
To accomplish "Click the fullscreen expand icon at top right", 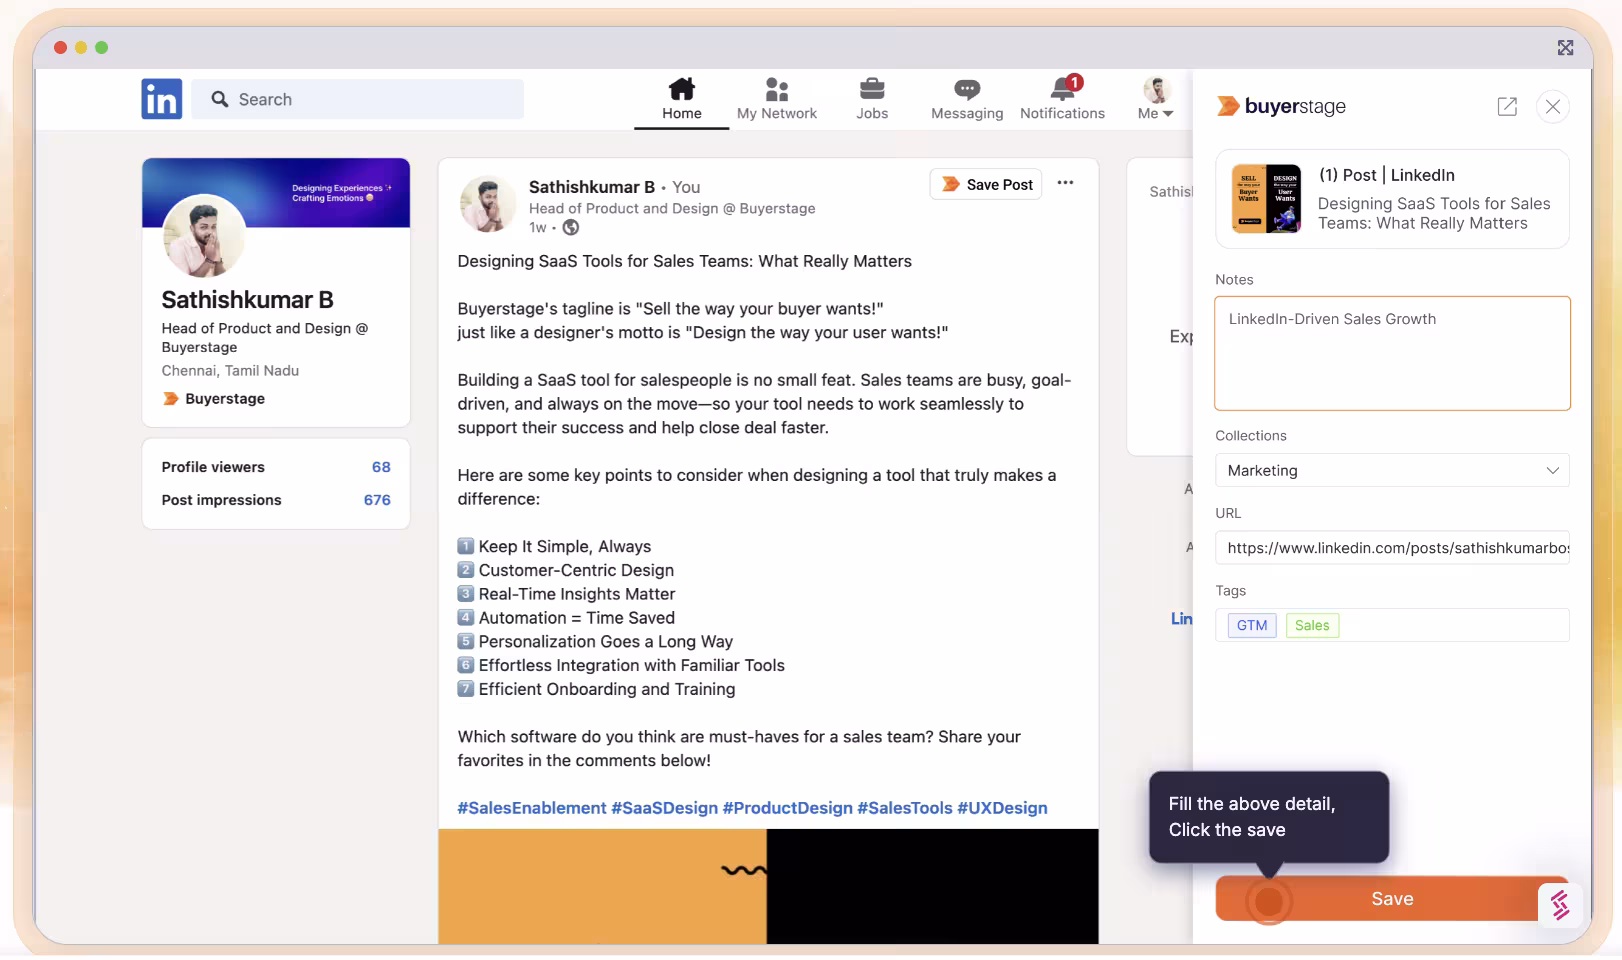I will pos(1565,48).
